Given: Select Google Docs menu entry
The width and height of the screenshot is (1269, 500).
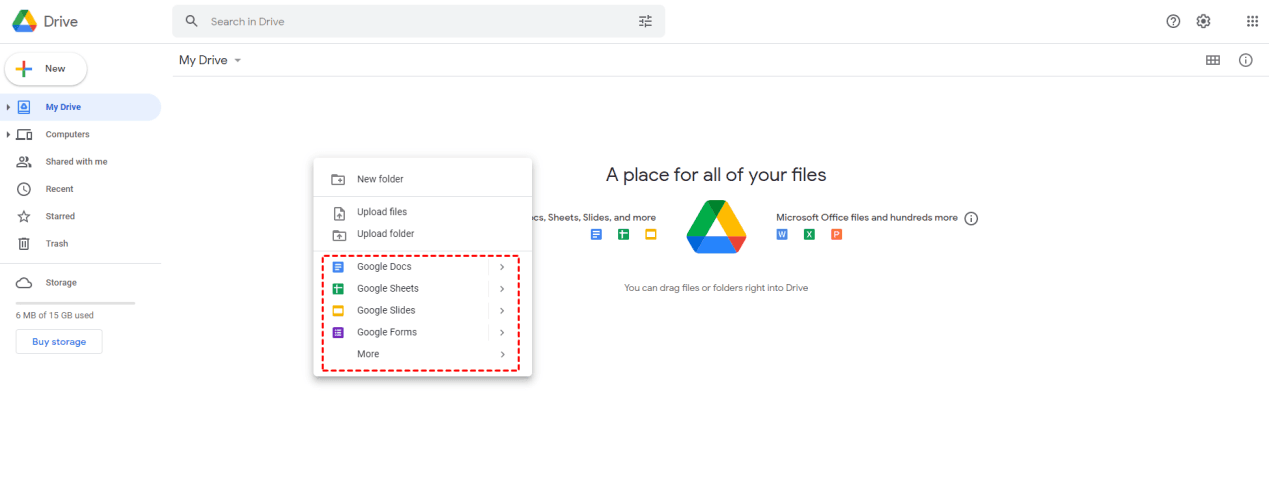Looking at the screenshot, I should click(423, 267).
